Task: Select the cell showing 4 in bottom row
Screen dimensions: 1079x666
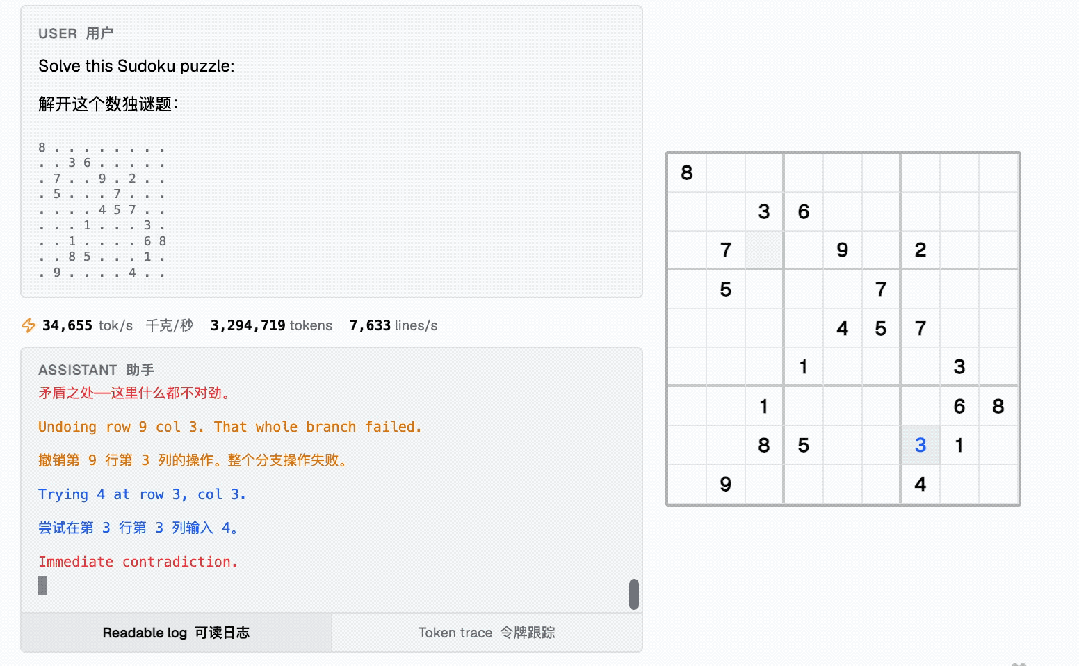Action: 920,483
